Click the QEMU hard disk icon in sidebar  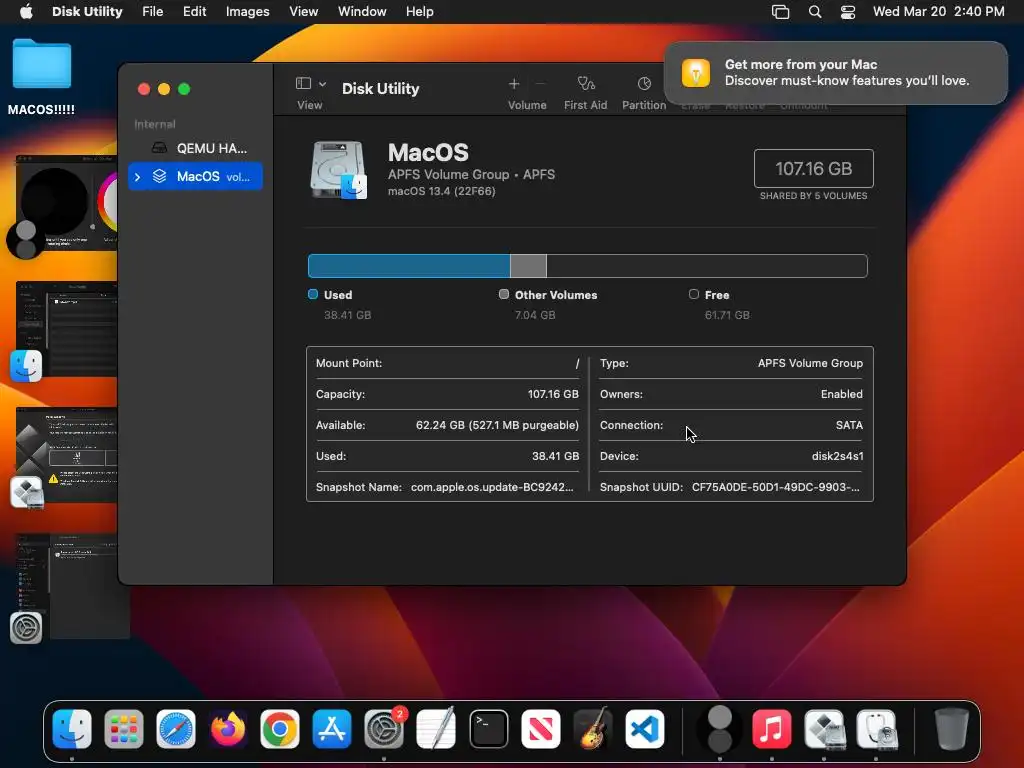(x=159, y=148)
